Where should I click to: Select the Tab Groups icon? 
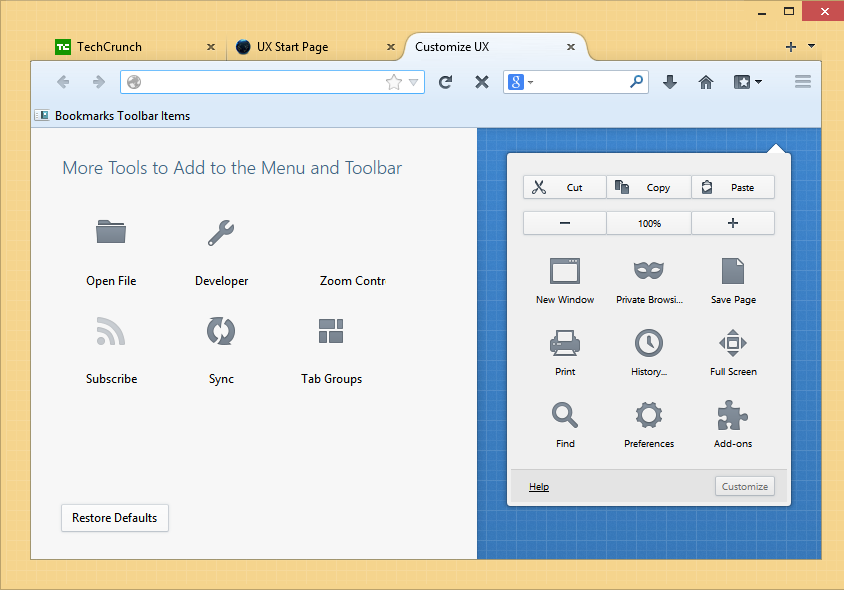tap(331, 331)
